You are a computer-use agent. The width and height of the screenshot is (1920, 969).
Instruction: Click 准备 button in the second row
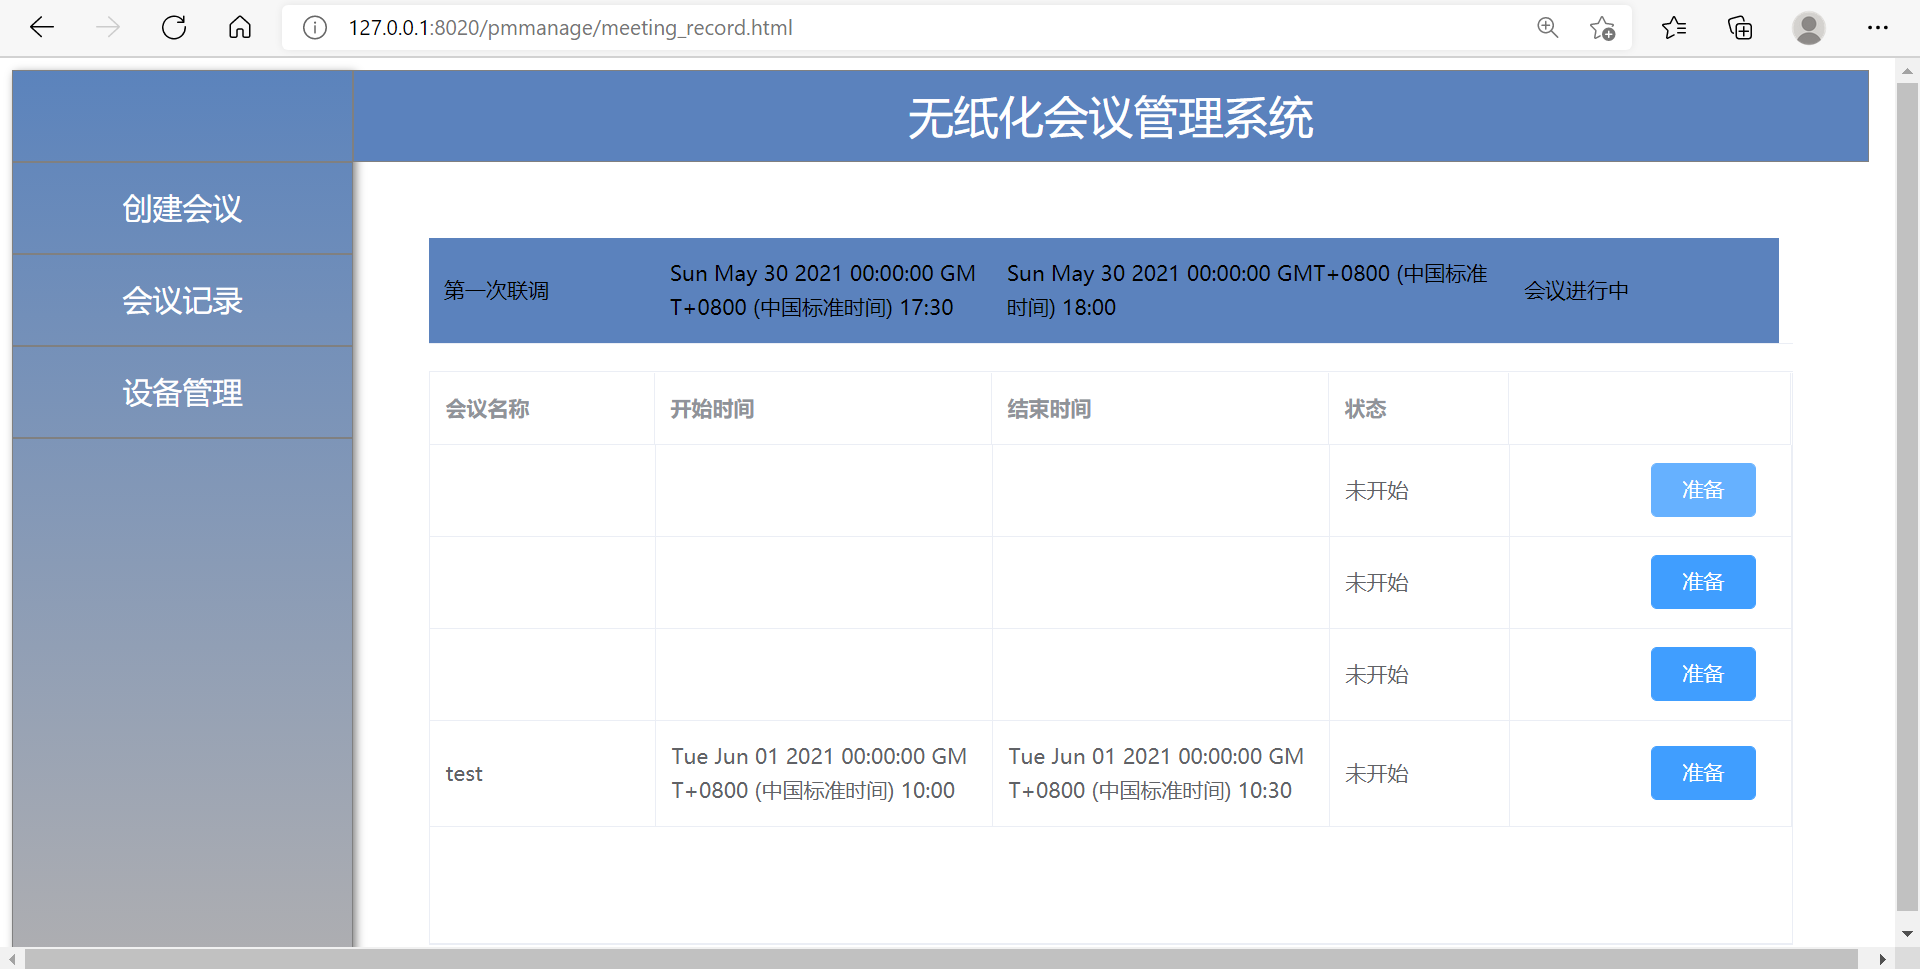tap(1703, 582)
